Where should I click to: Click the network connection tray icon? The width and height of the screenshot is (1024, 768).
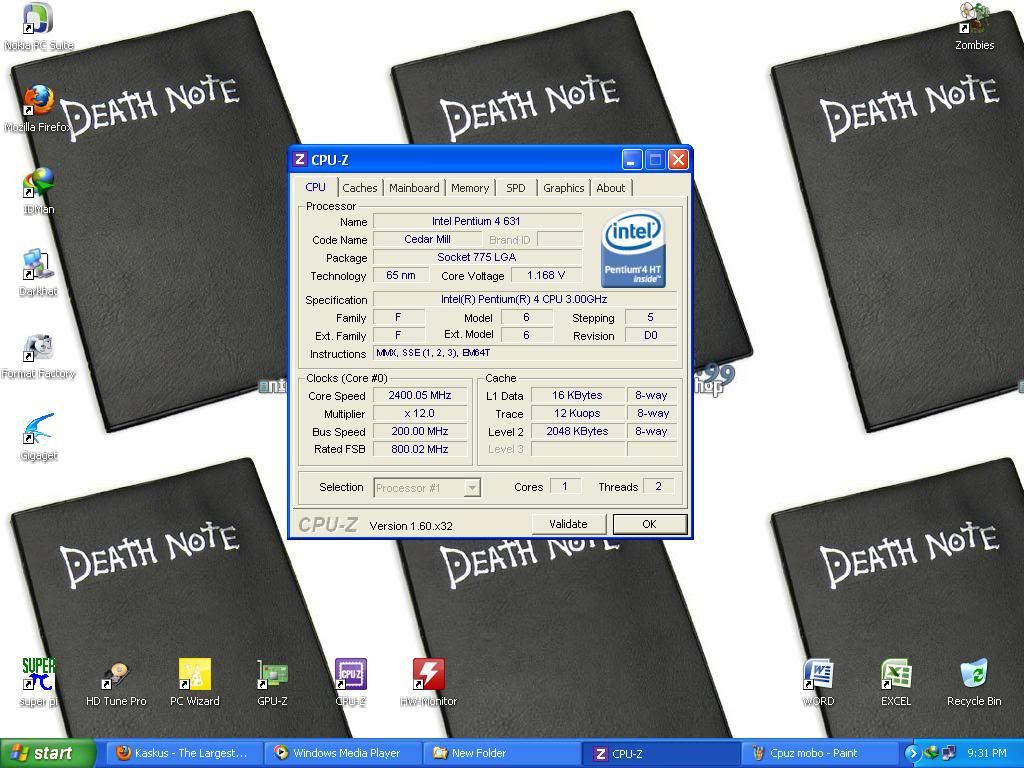[949, 753]
